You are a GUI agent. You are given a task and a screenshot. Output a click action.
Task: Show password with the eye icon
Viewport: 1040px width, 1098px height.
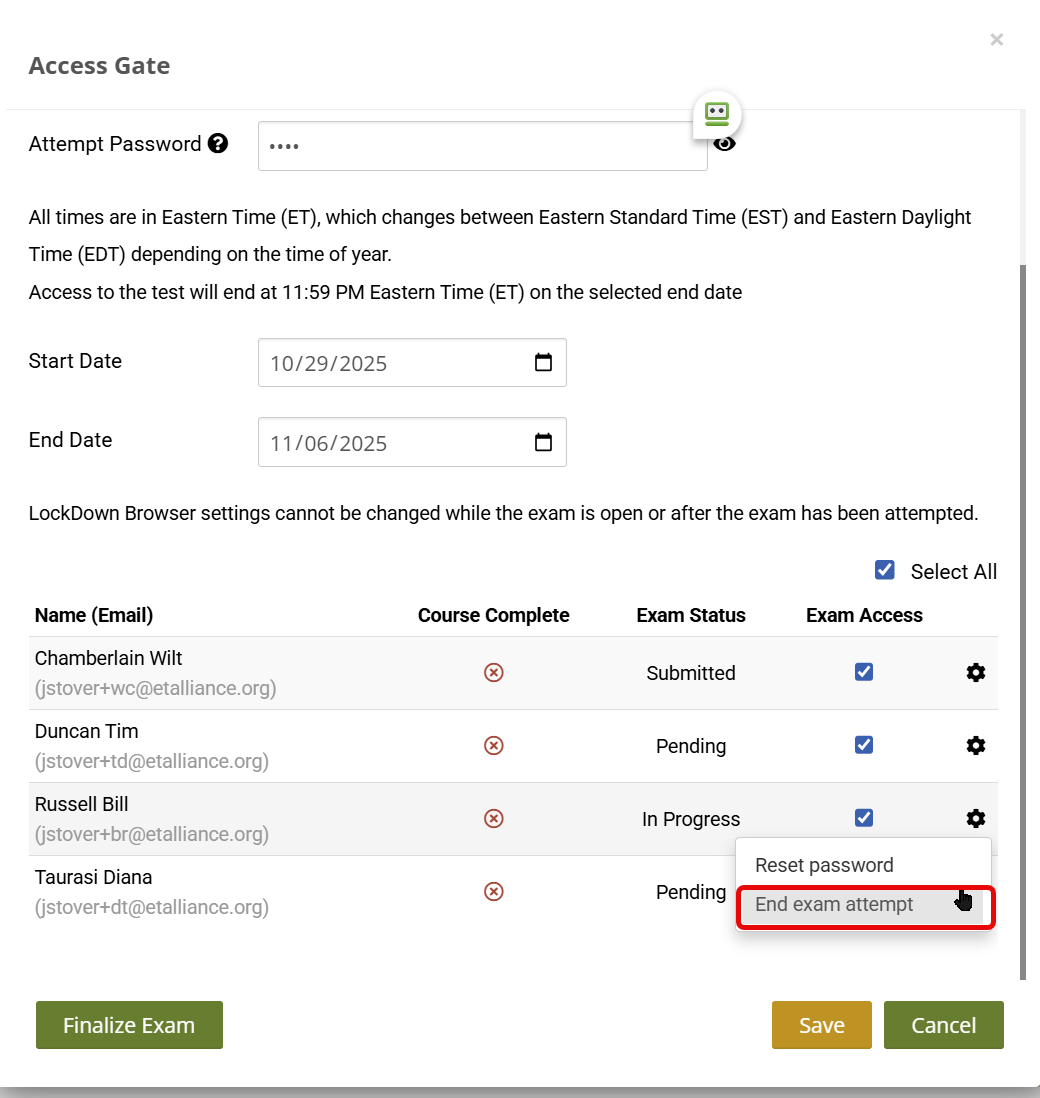[x=725, y=144]
